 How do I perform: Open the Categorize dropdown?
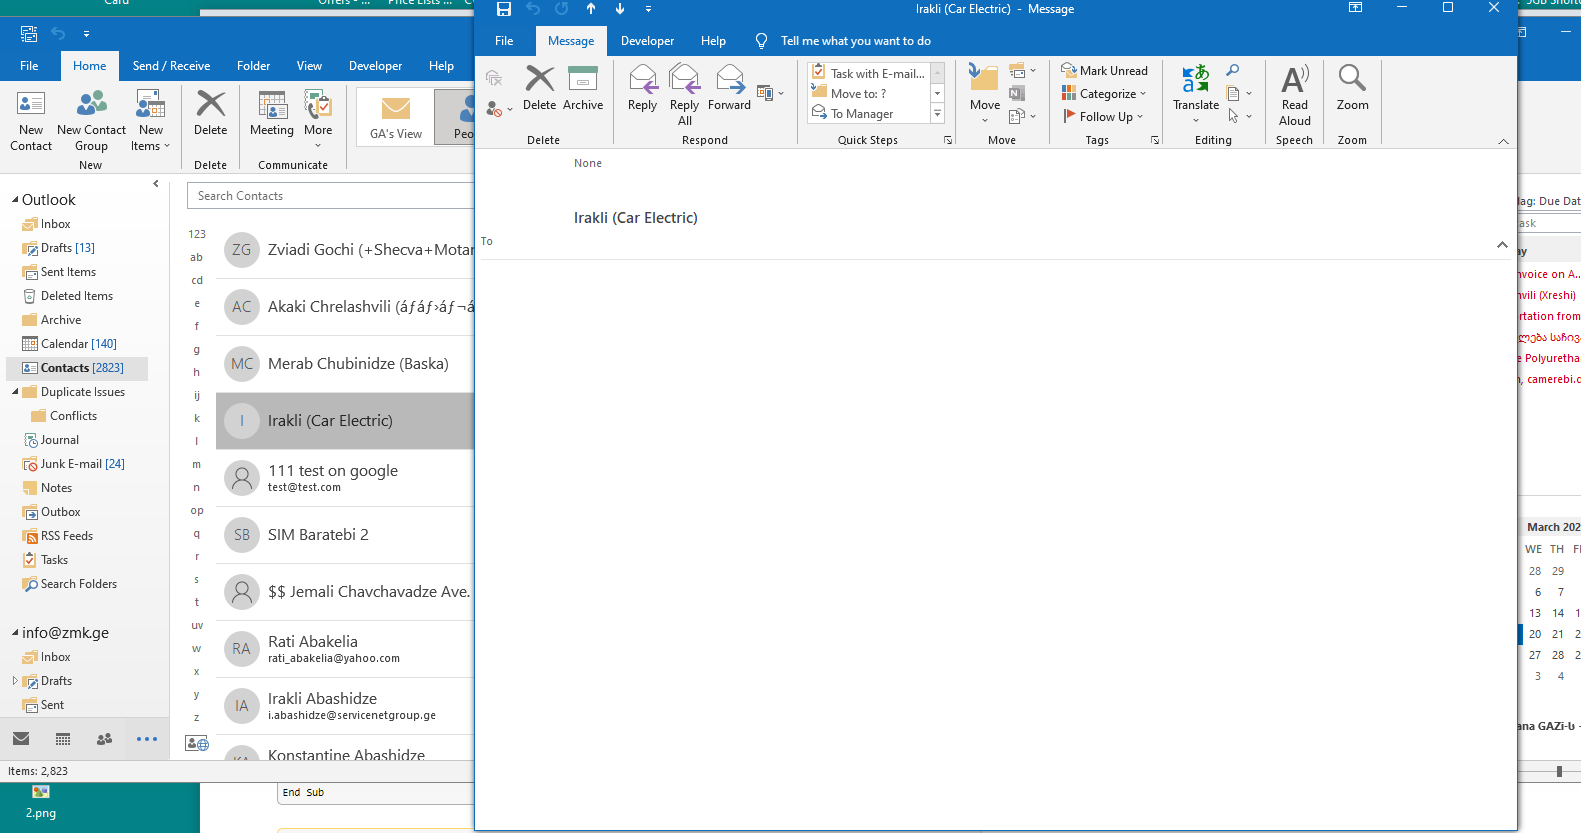[x=1104, y=94]
